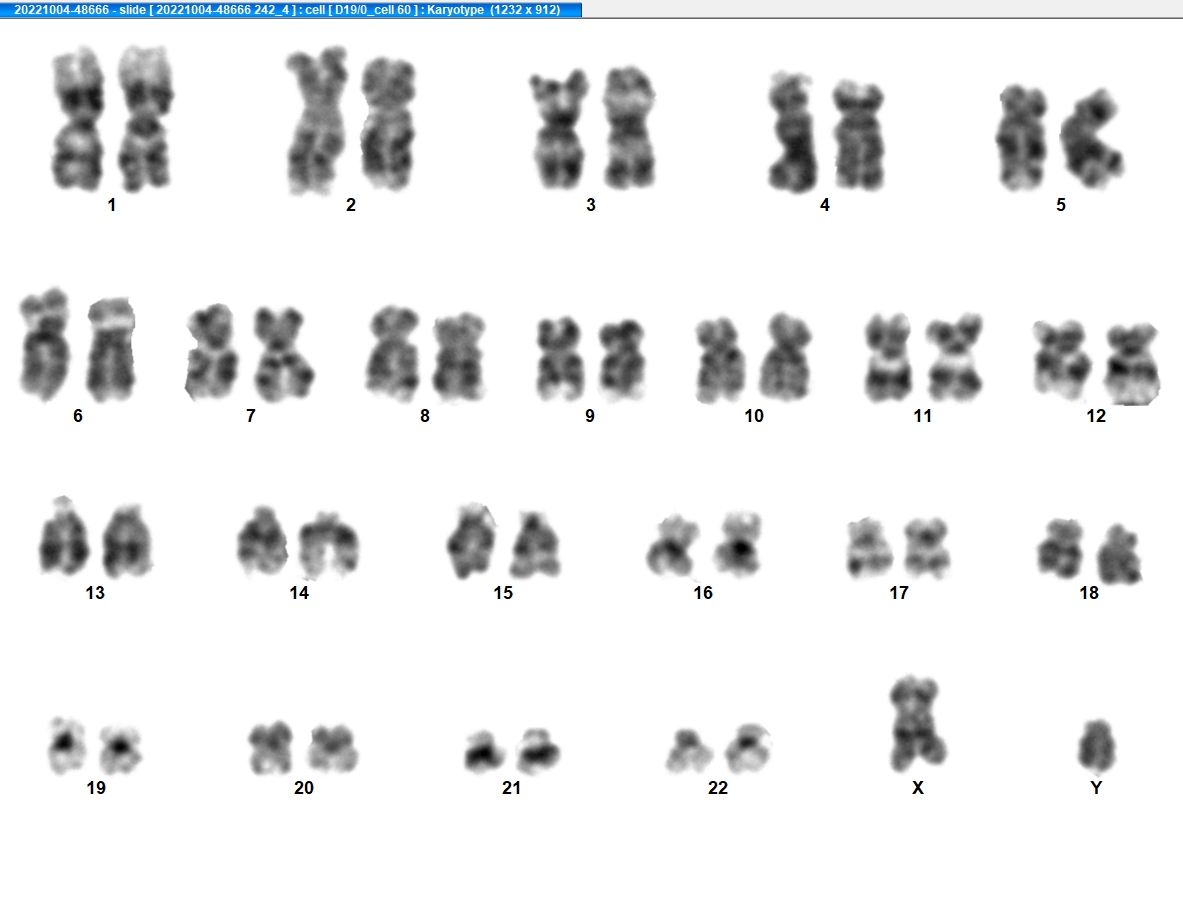The image size is (1183, 897).
Task: Select the chromosome 8 pair image
Action: 426,353
